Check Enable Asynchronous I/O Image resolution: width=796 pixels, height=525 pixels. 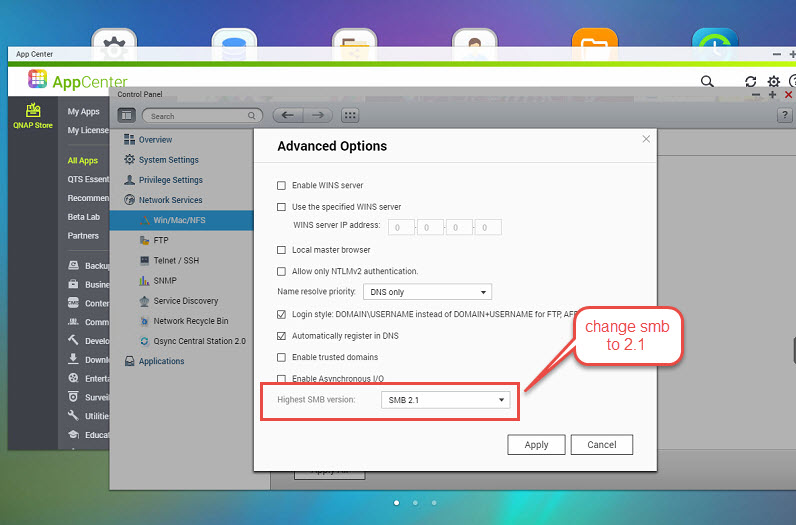(x=281, y=378)
